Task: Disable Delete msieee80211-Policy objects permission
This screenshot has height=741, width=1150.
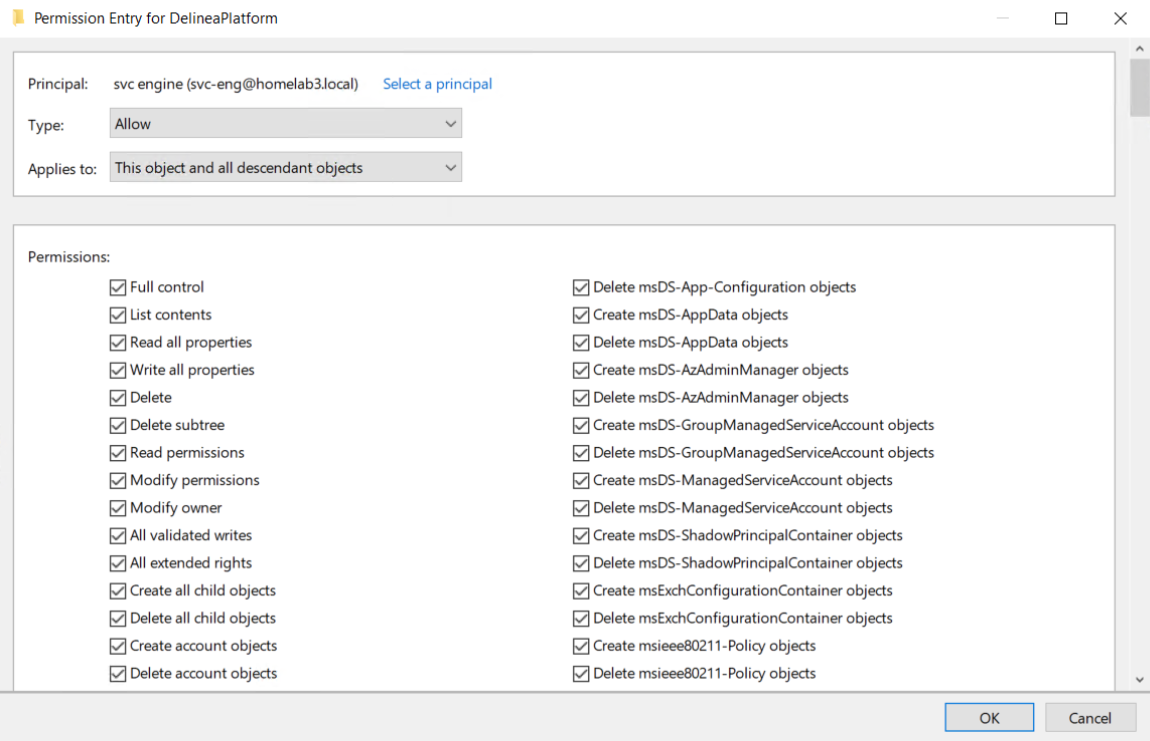Action: (x=581, y=674)
